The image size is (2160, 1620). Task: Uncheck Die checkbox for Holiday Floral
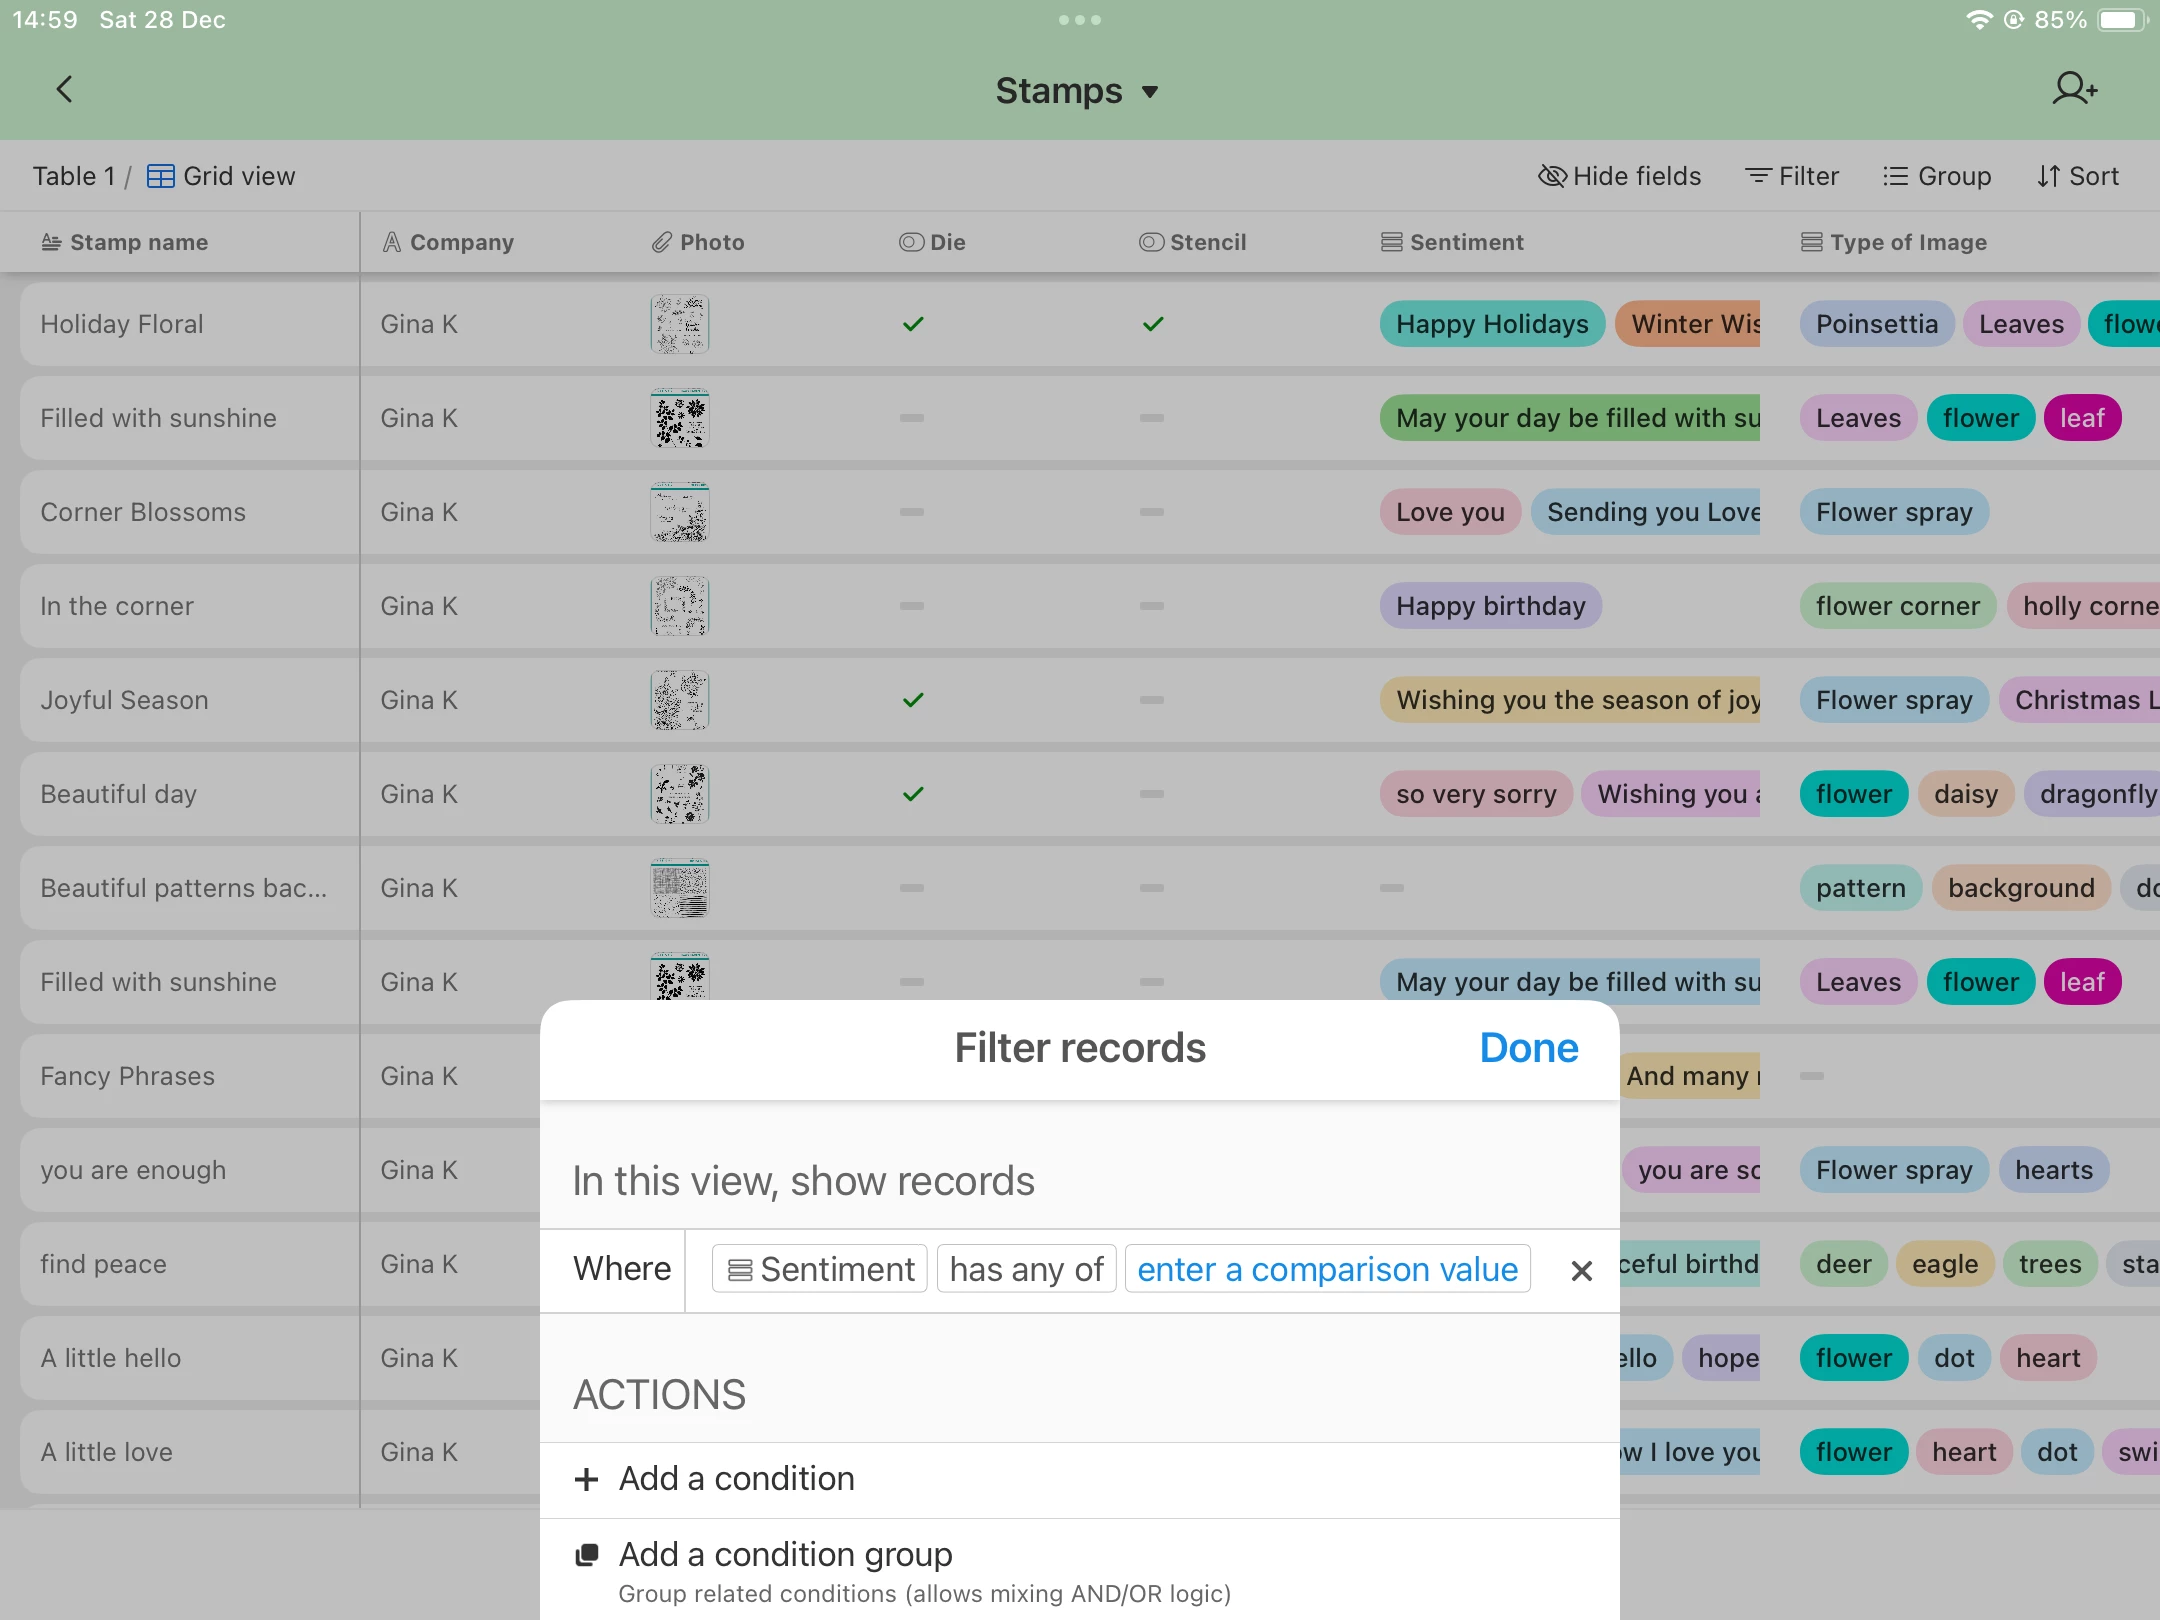tap(913, 324)
